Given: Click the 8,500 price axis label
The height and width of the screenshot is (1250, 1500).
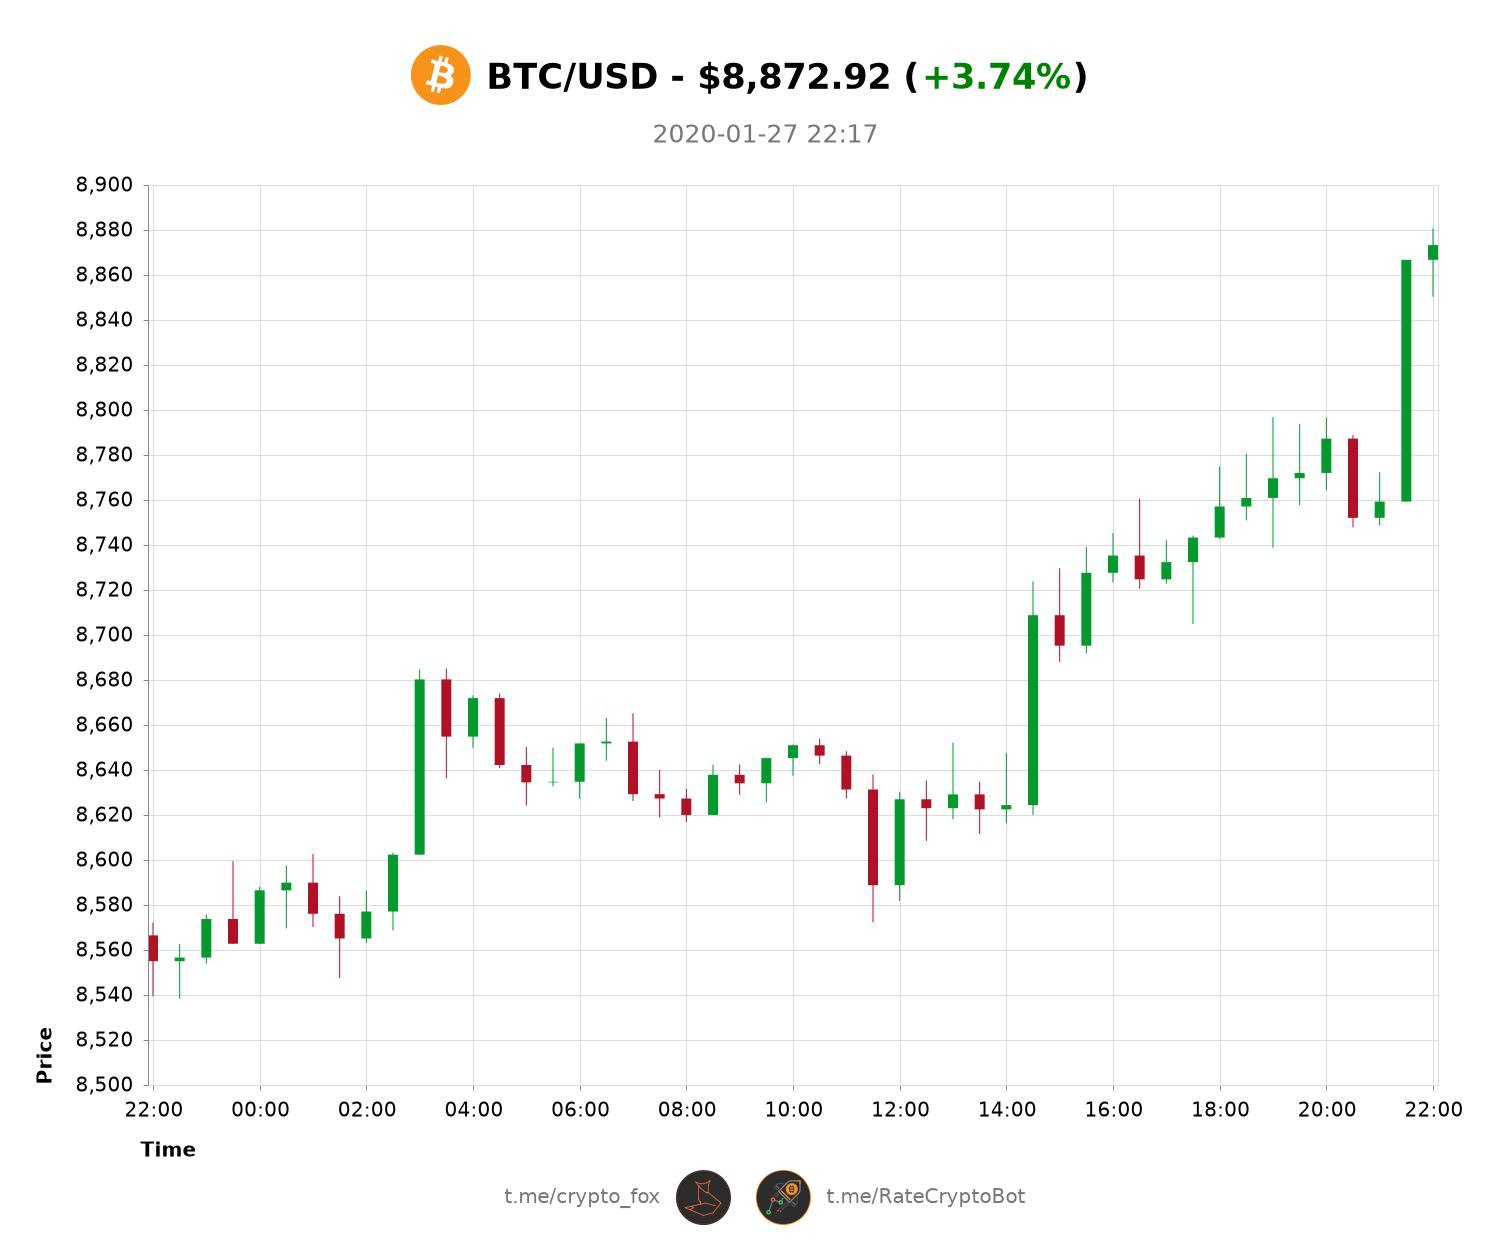Looking at the screenshot, I should pos(104,1085).
